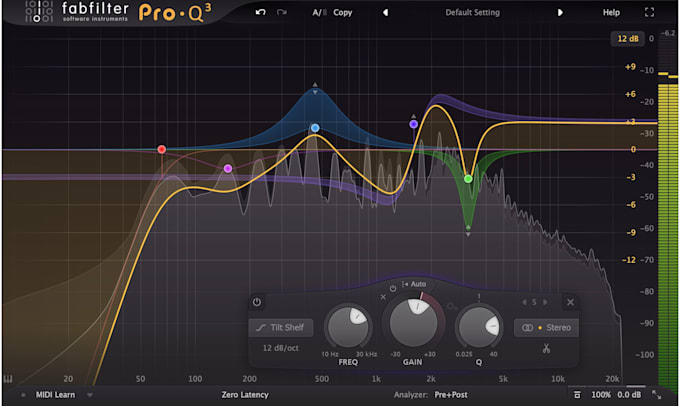The image size is (680, 406).
Task: Open the Help menu
Action: 611,13
